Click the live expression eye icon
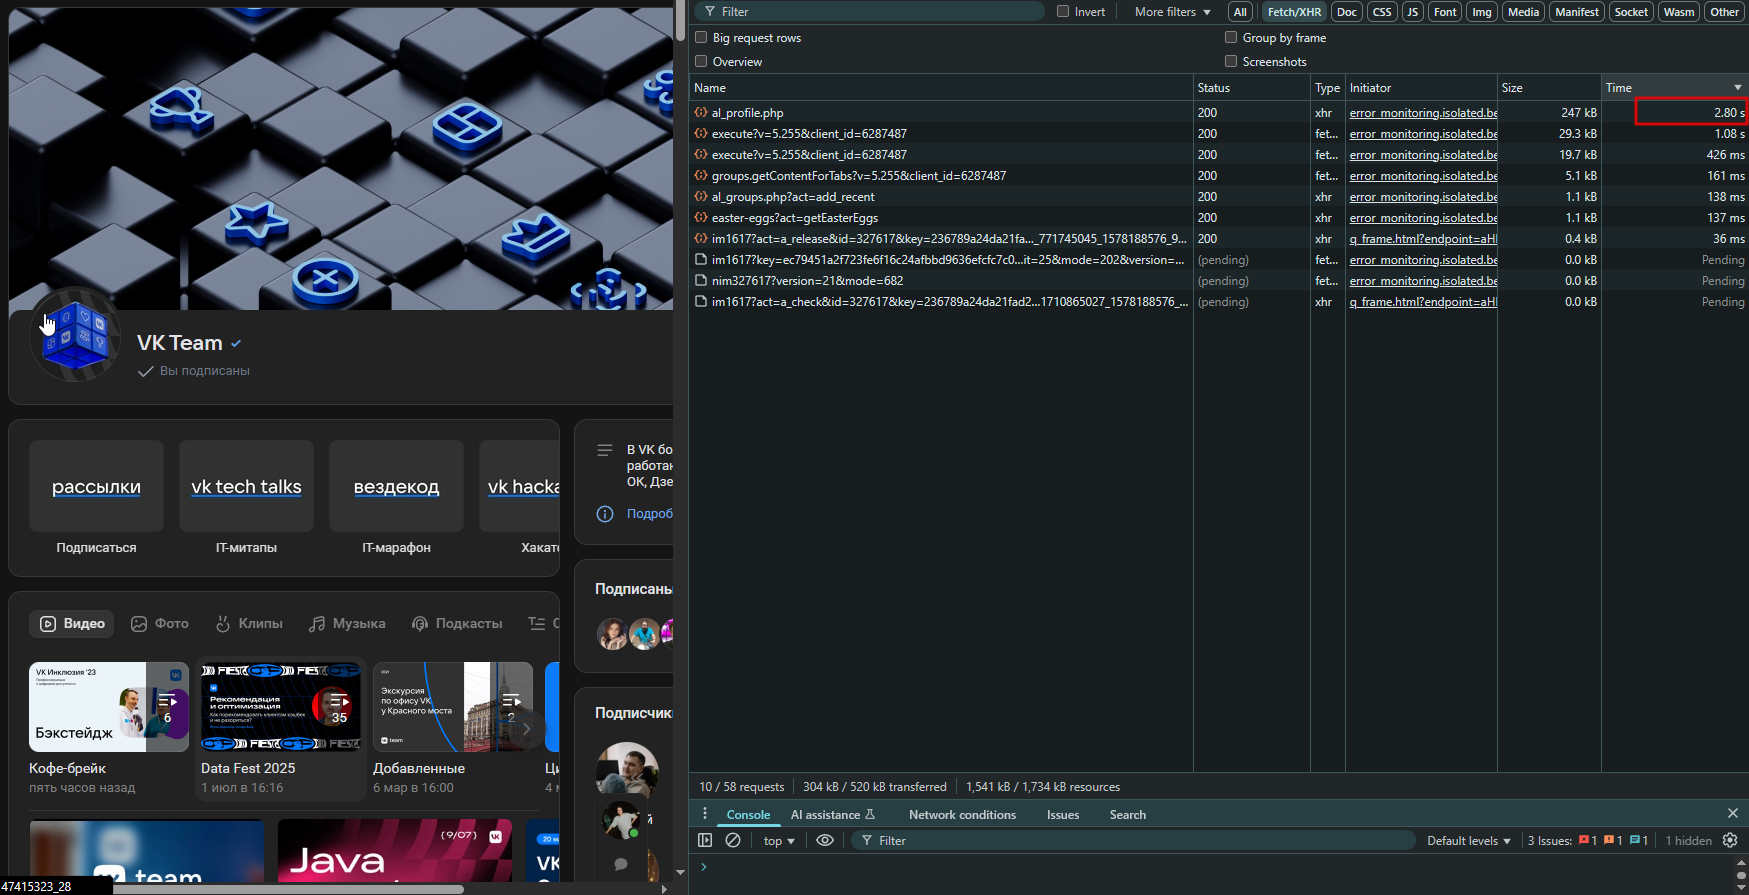The width and height of the screenshot is (1749, 895). pyautogui.click(x=825, y=840)
